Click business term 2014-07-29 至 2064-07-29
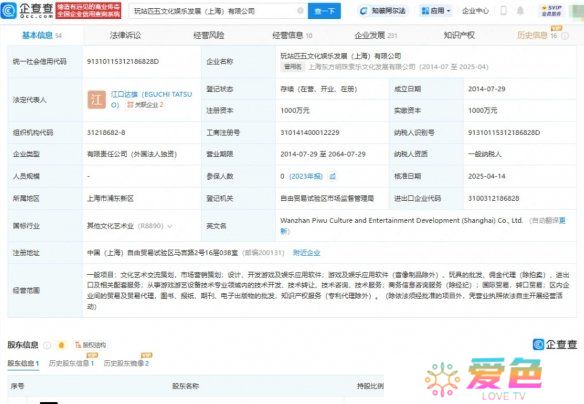 [x=323, y=154]
